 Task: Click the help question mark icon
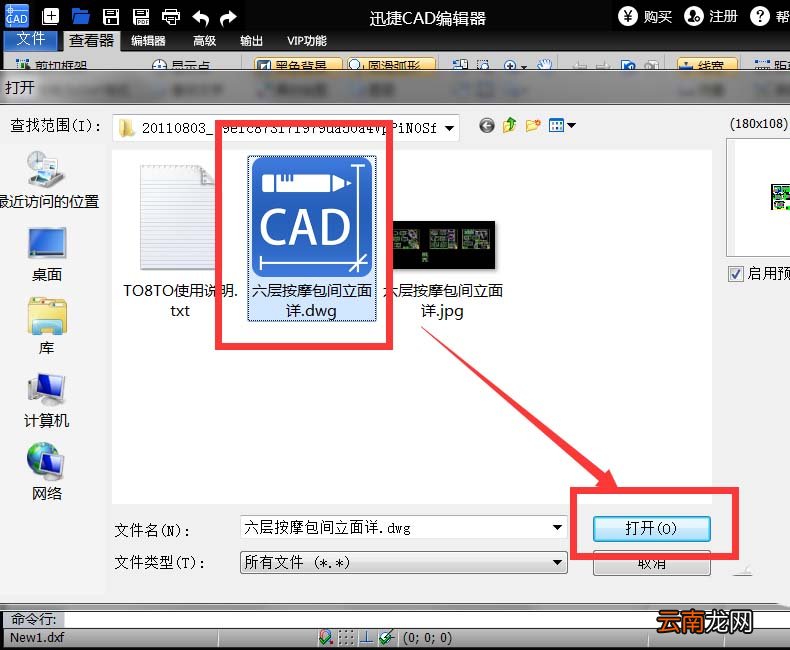tap(759, 17)
